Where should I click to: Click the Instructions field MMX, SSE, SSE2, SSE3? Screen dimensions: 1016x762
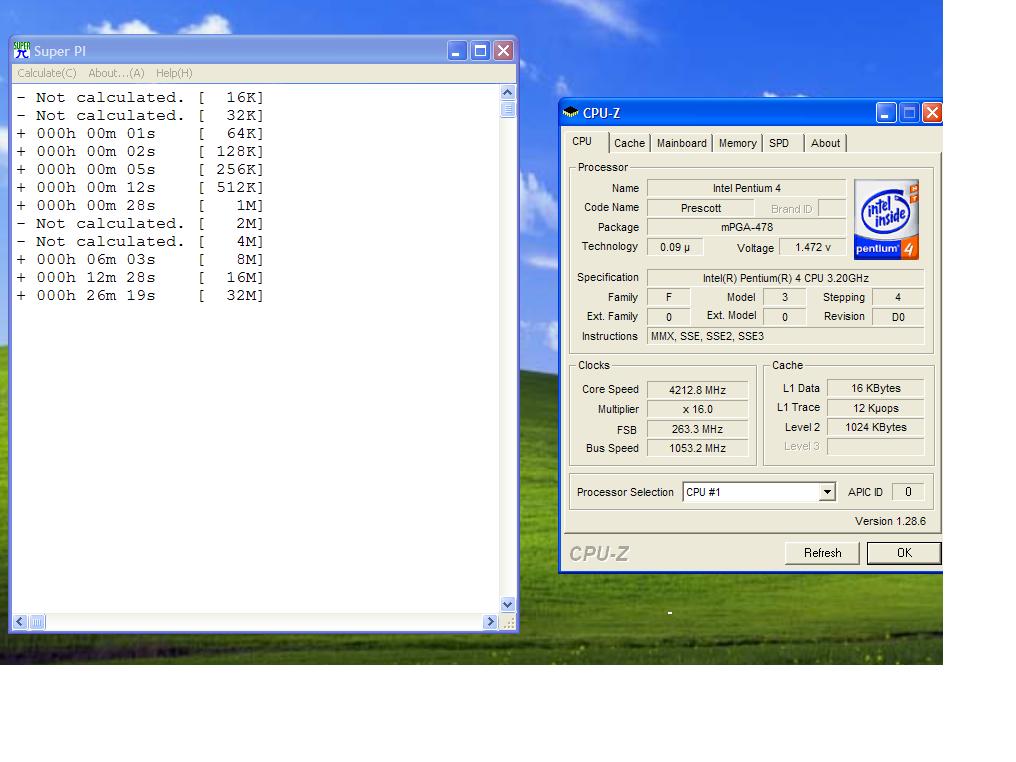click(785, 336)
